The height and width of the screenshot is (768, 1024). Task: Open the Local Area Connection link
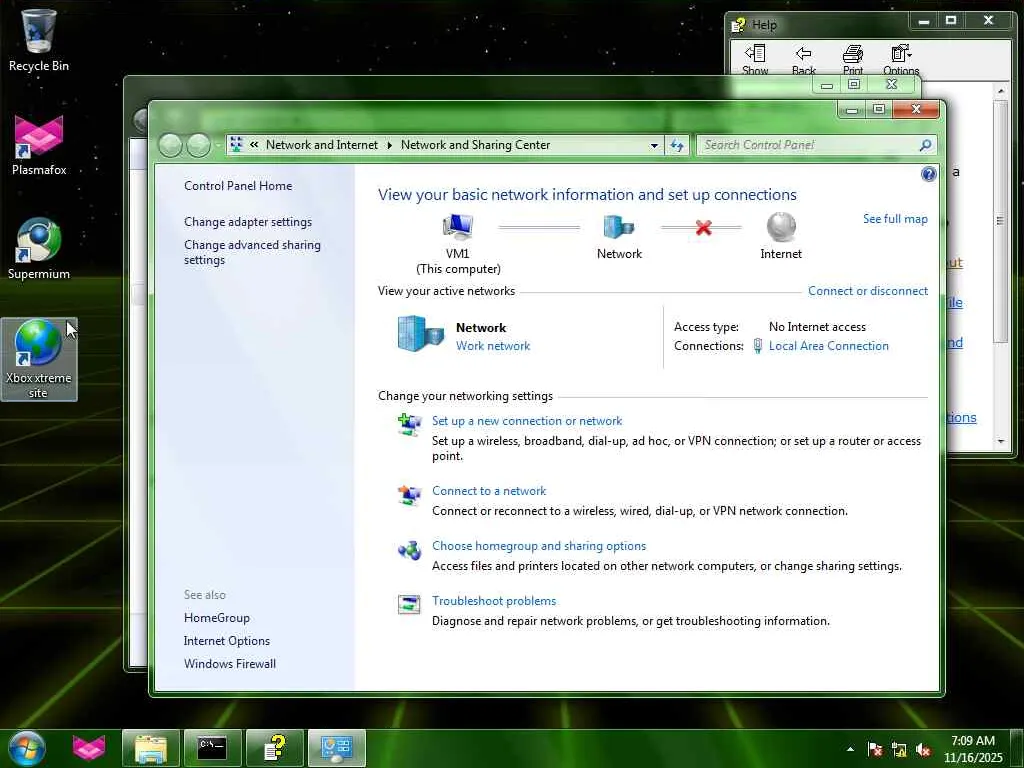[x=828, y=346]
